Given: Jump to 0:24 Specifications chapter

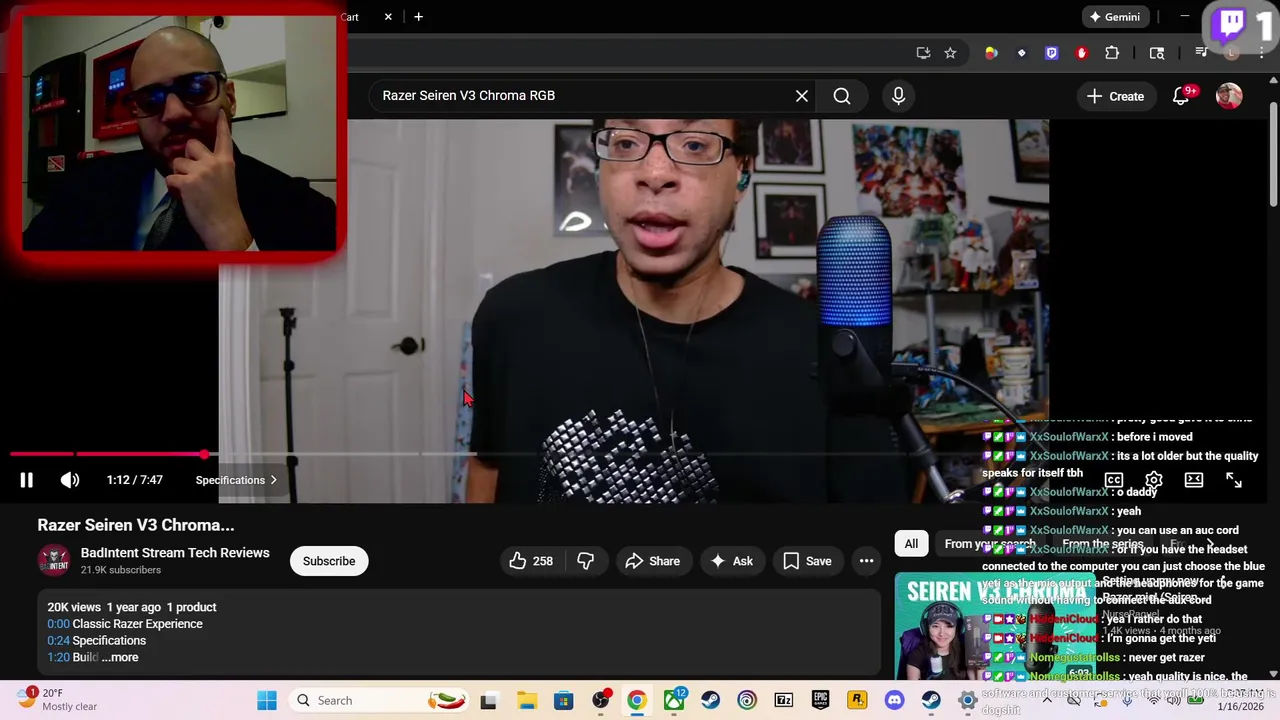Looking at the screenshot, I should click(96, 641).
